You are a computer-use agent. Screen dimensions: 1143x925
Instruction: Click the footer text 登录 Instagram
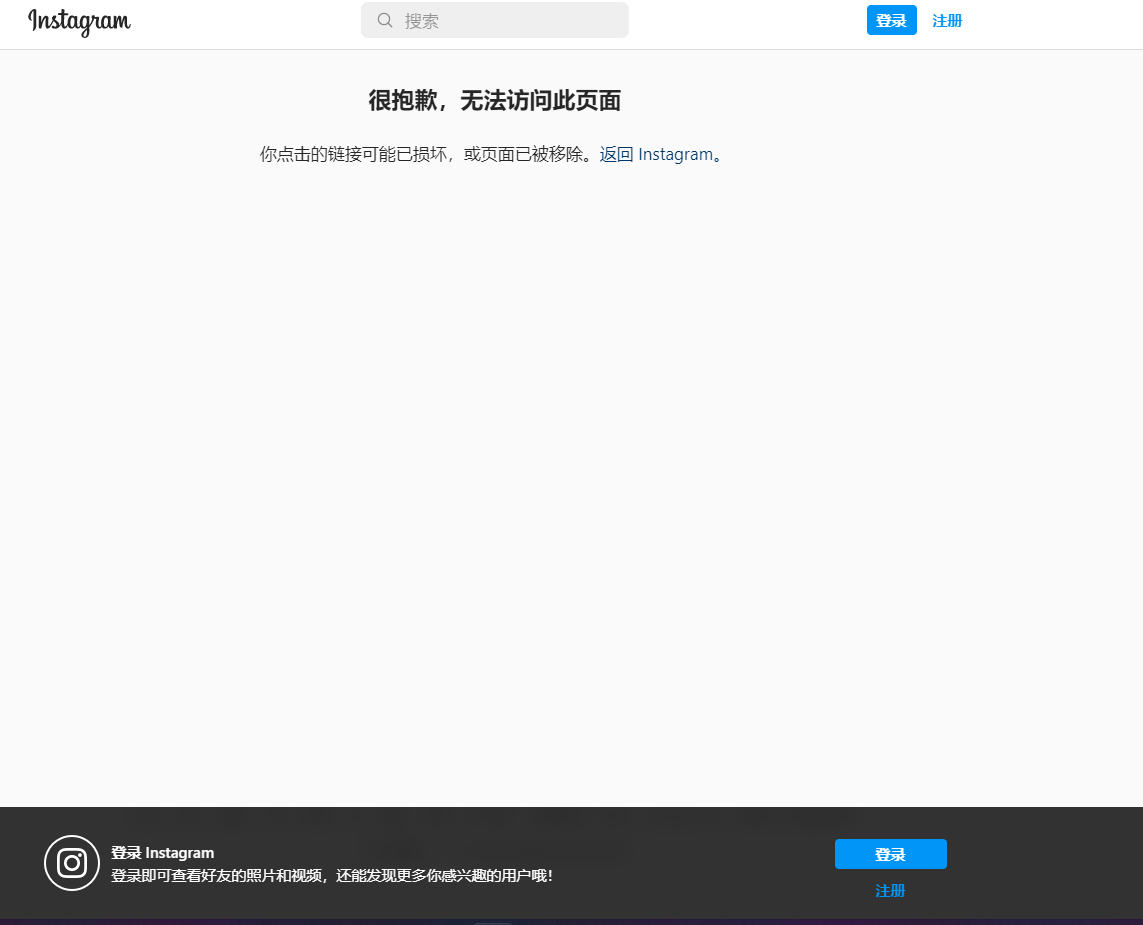(162, 852)
